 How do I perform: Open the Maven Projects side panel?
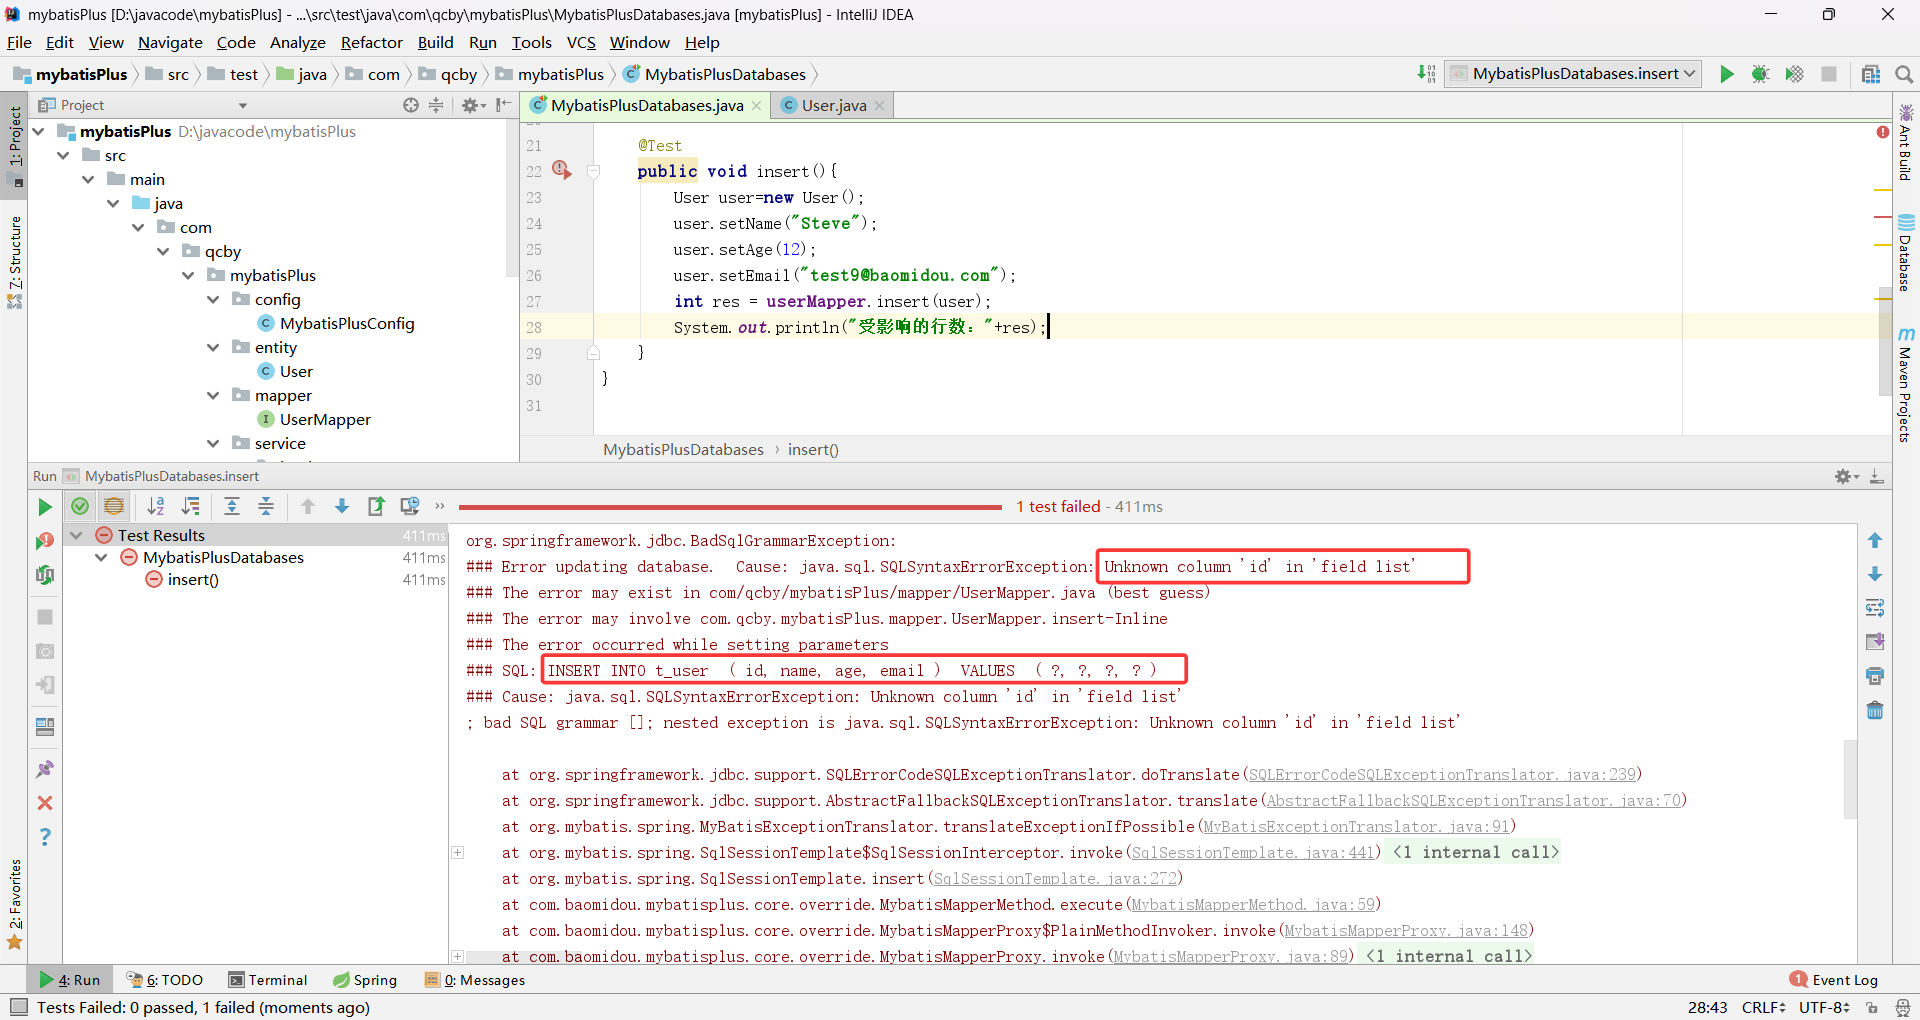(1906, 385)
